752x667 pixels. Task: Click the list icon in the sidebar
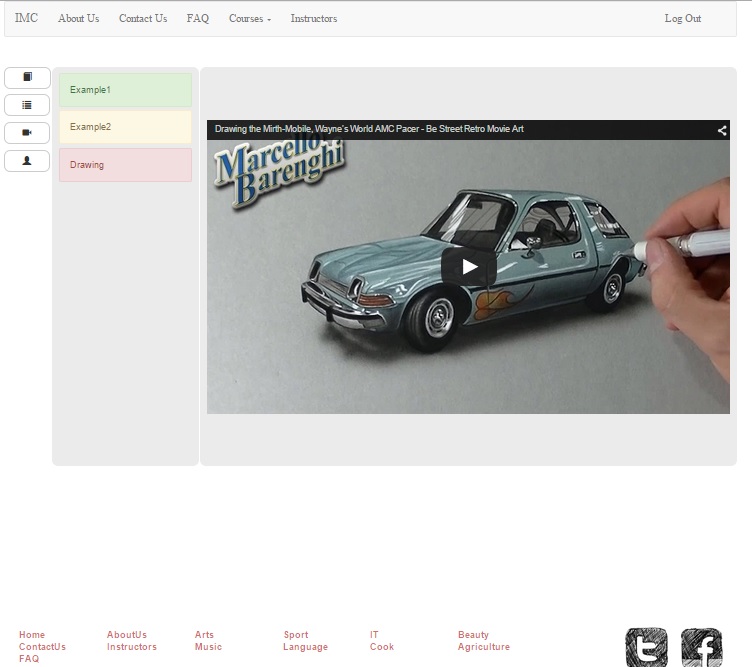27,104
